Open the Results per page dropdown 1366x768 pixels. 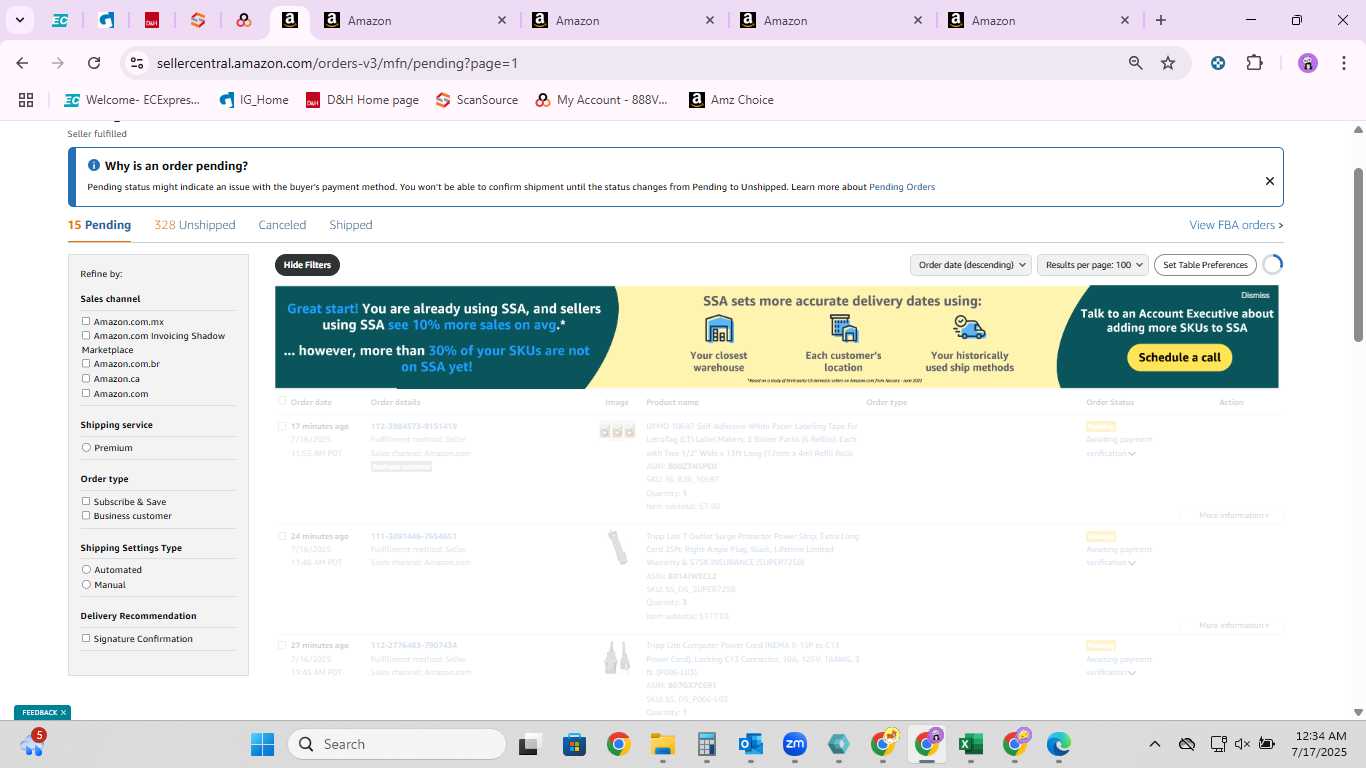click(1092, 265)
